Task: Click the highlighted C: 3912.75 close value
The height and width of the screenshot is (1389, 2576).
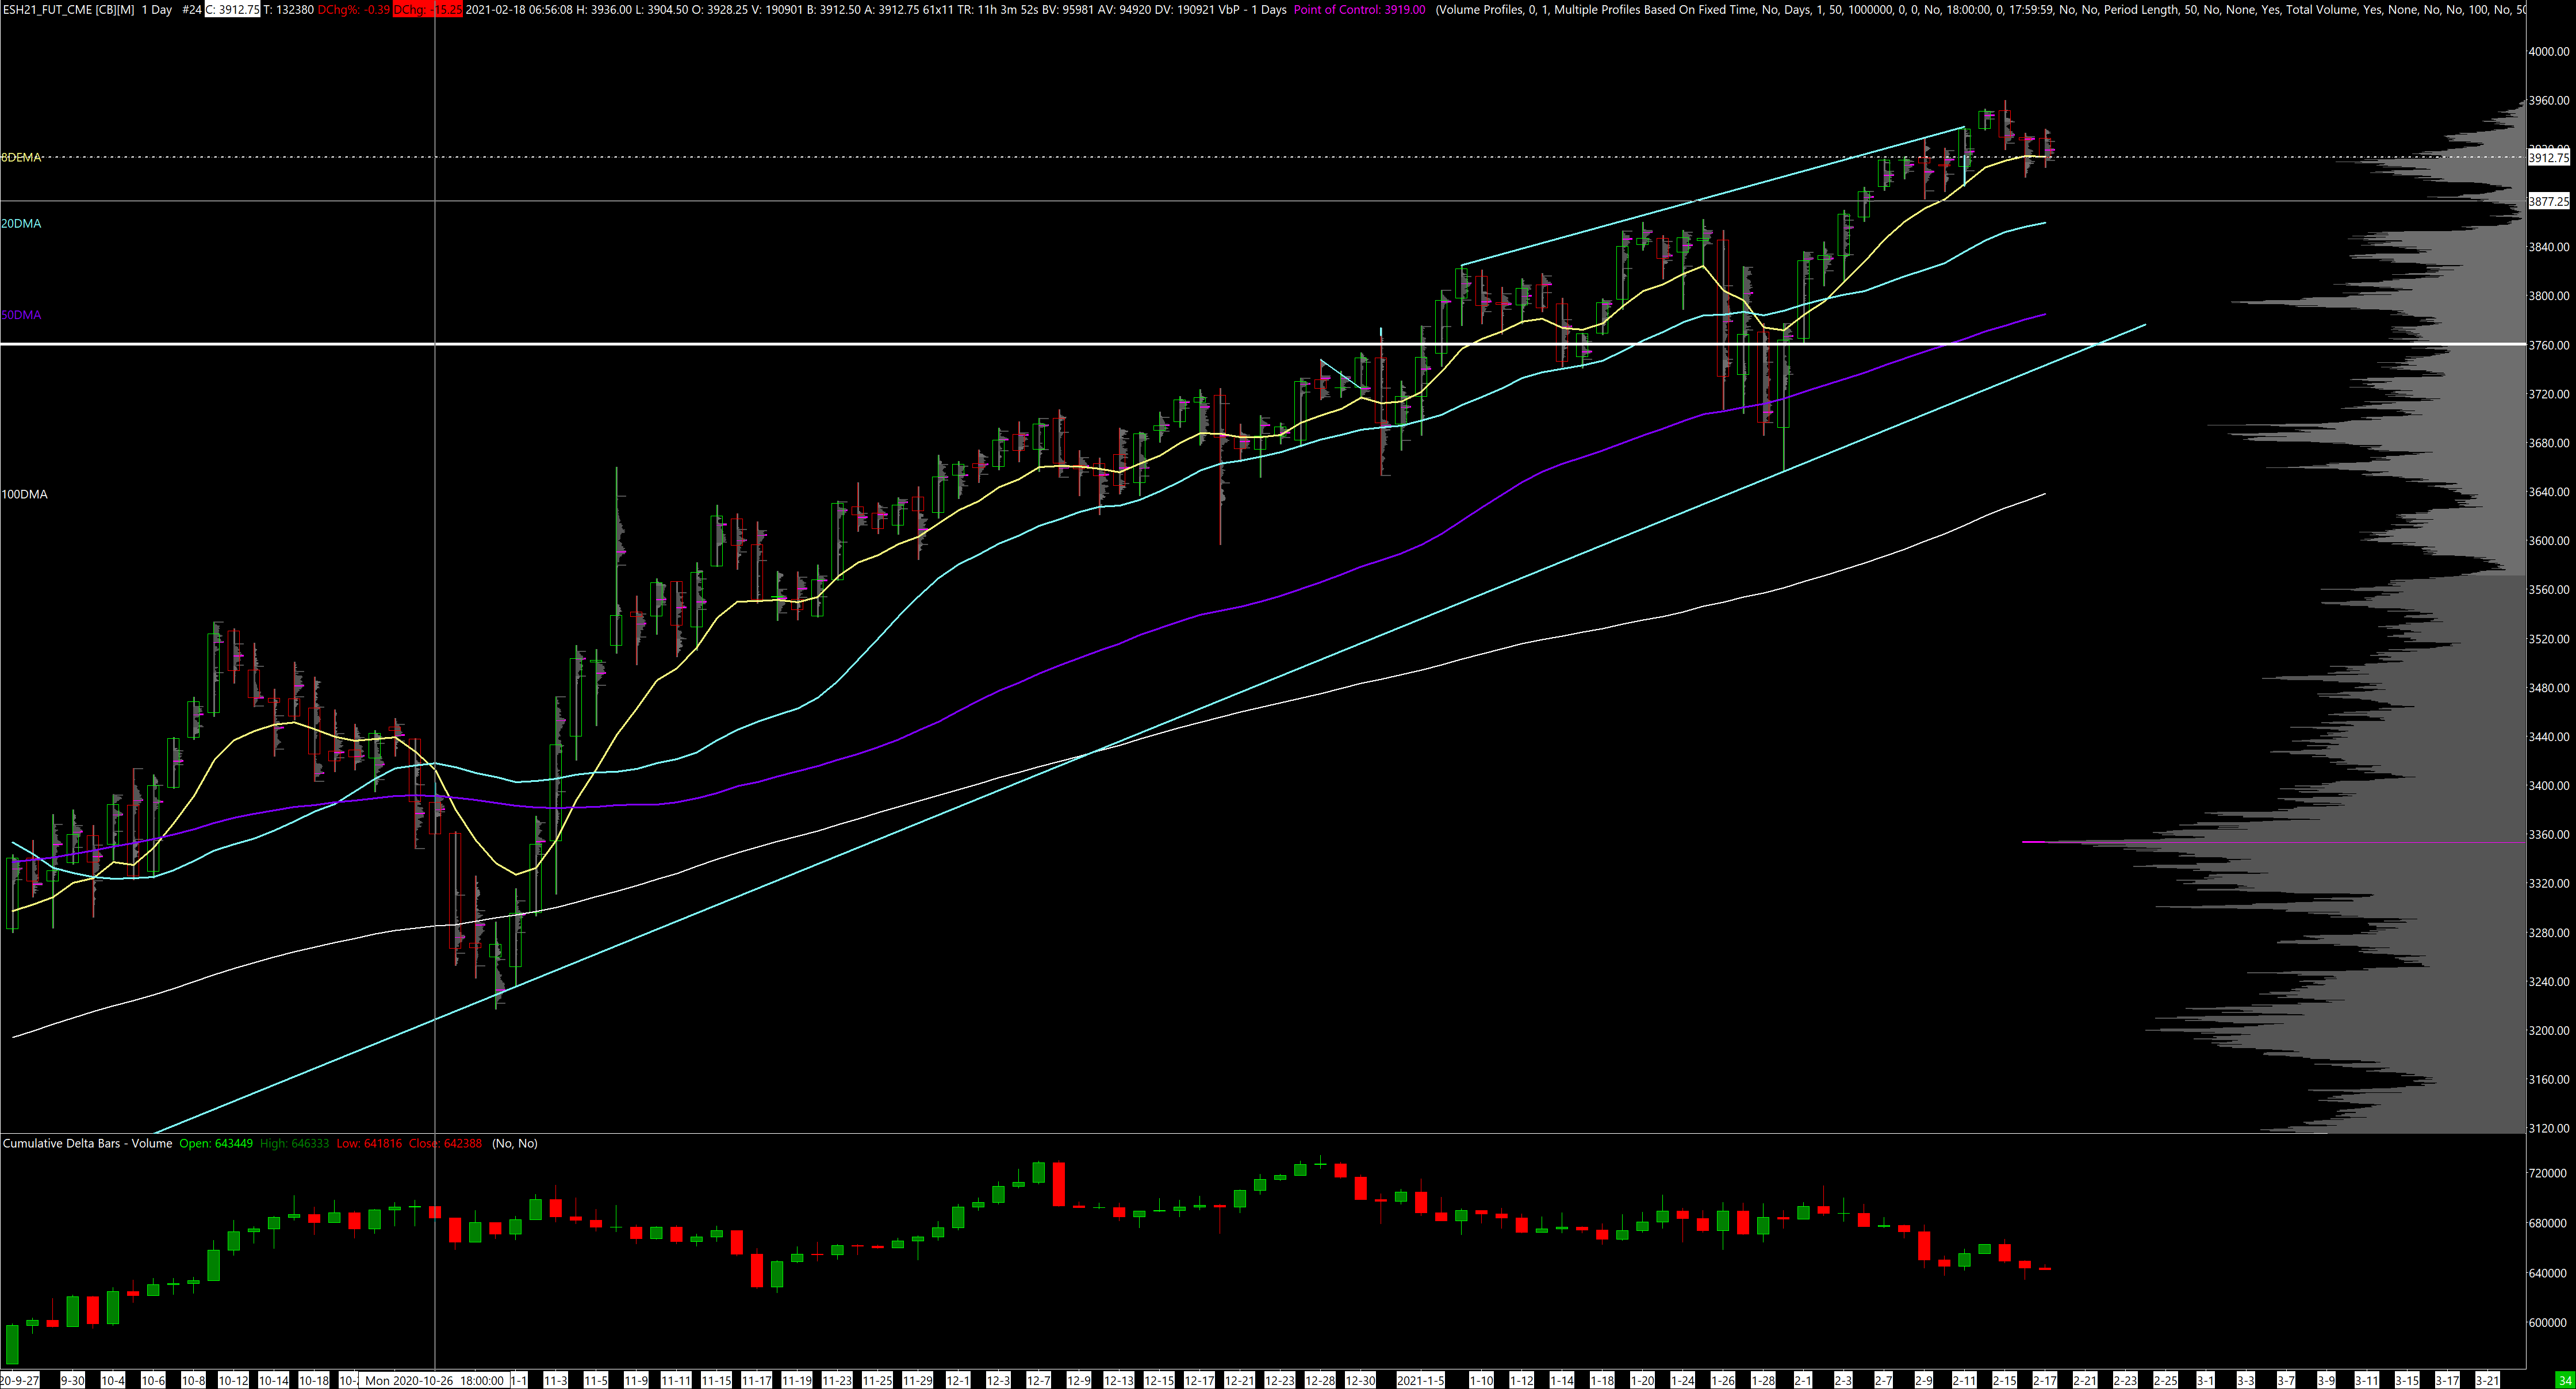Action: pyautogui.click(x=232, y=9)
